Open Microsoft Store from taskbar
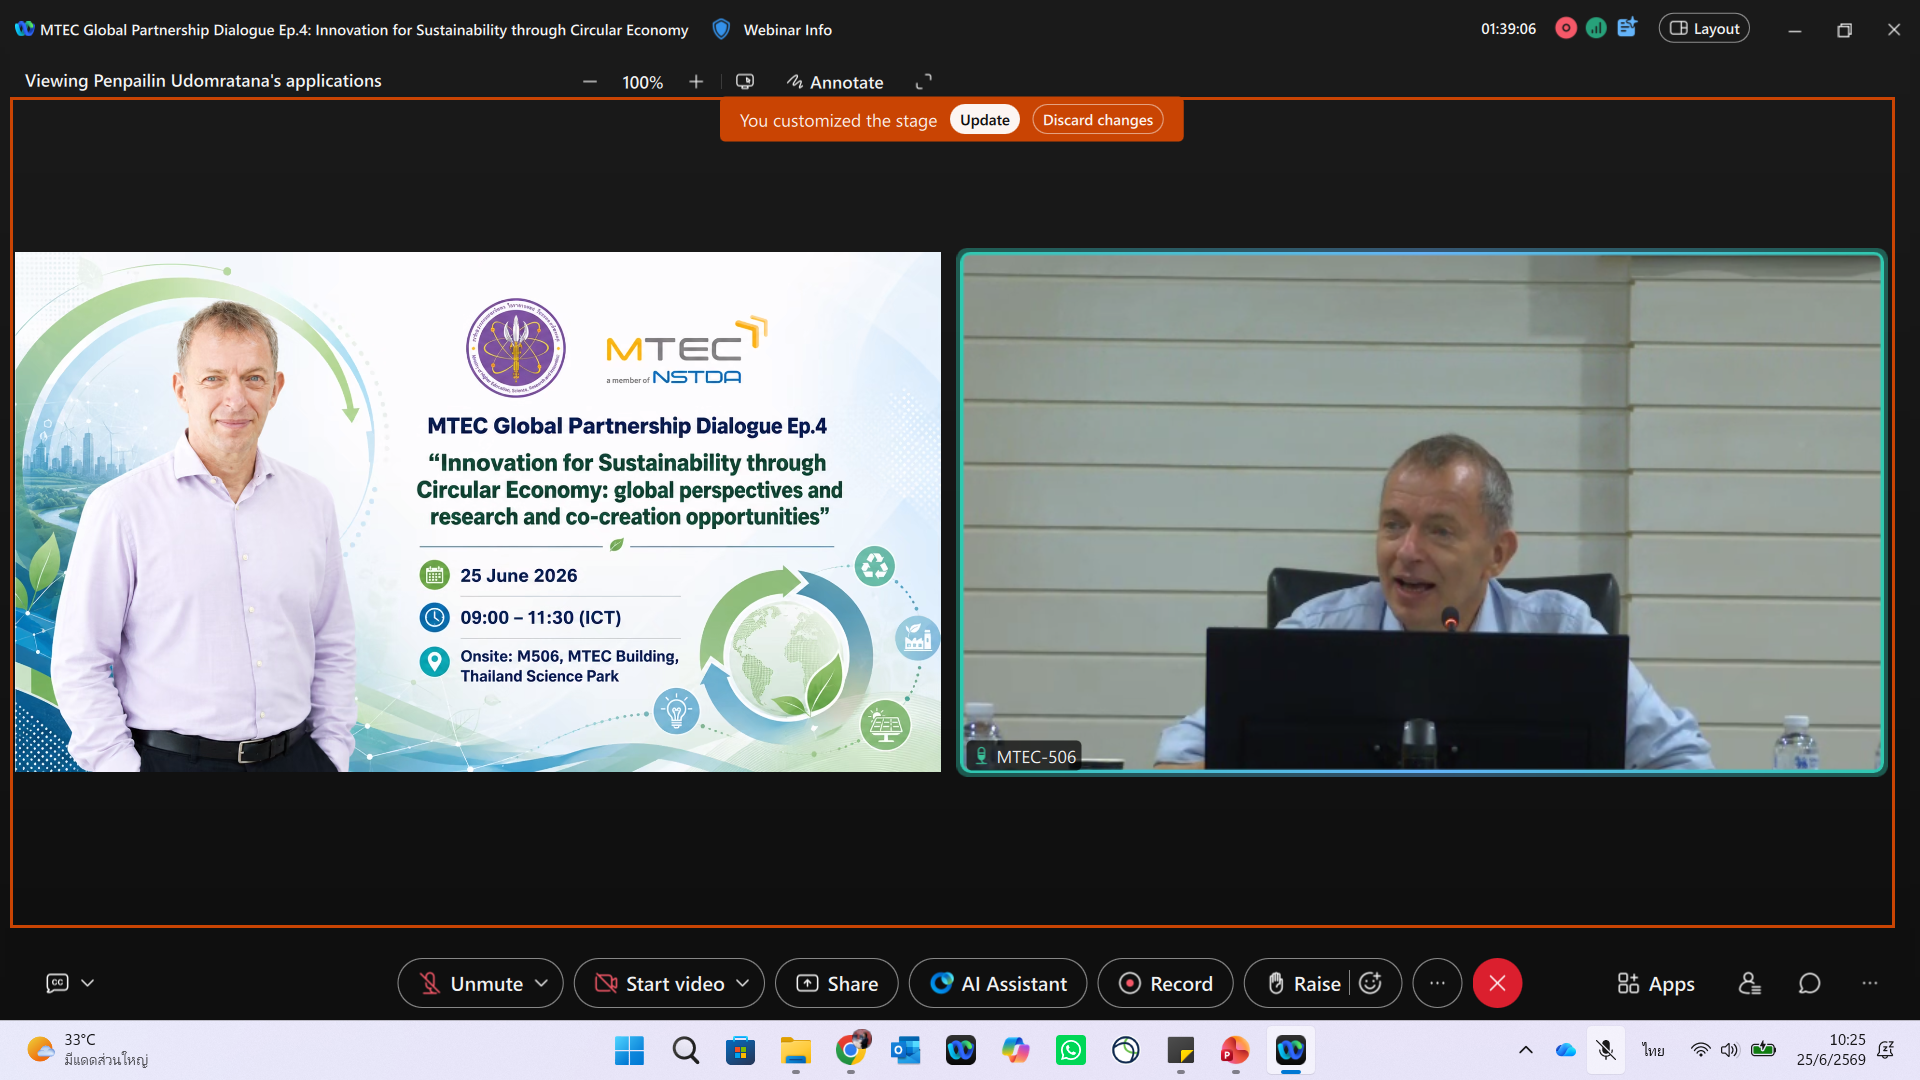Screen dimensions: 1920x1080 (740, 1051)
